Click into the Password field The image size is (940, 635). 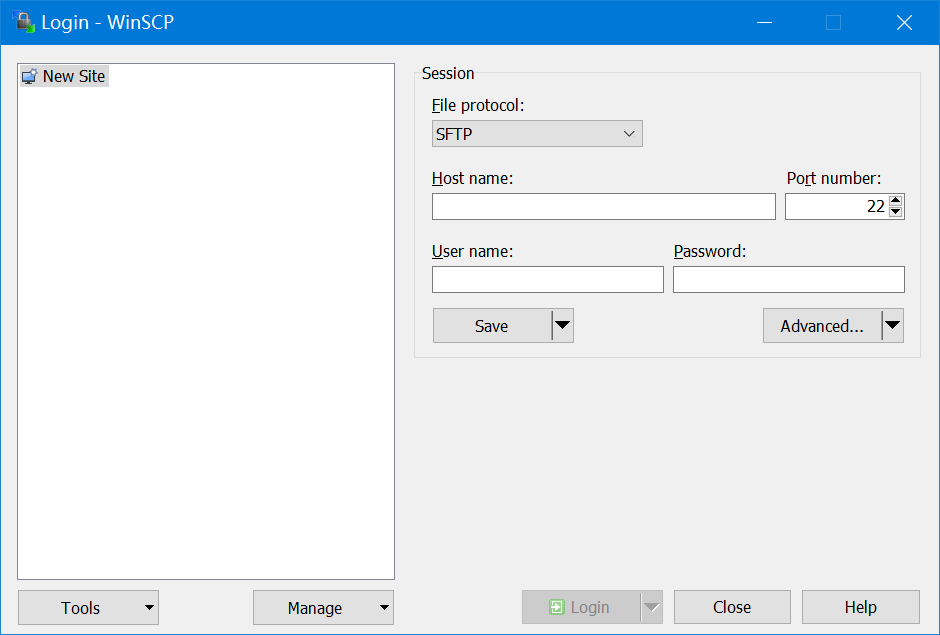pos(788,279)
